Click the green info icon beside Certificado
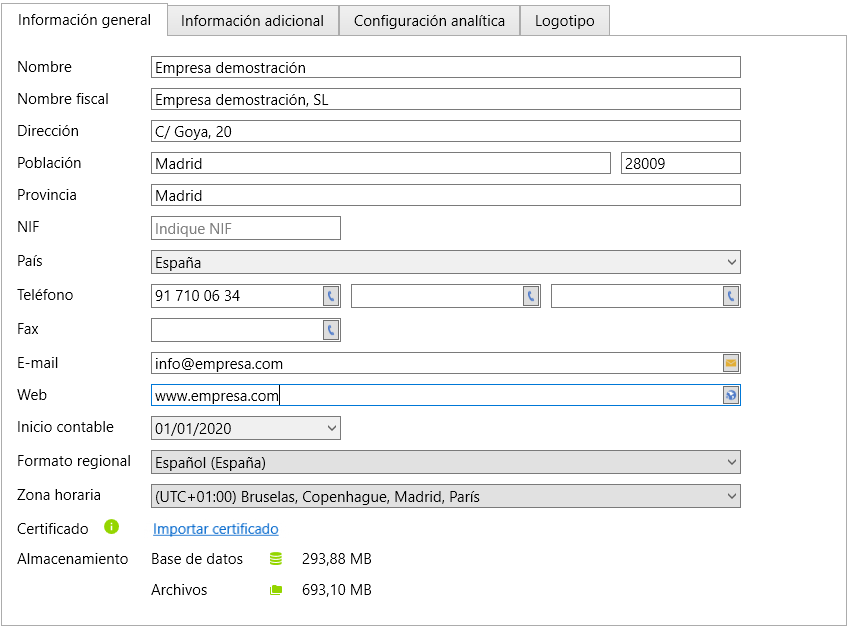The width and height of the screenshot is (848, 626). 112,527
